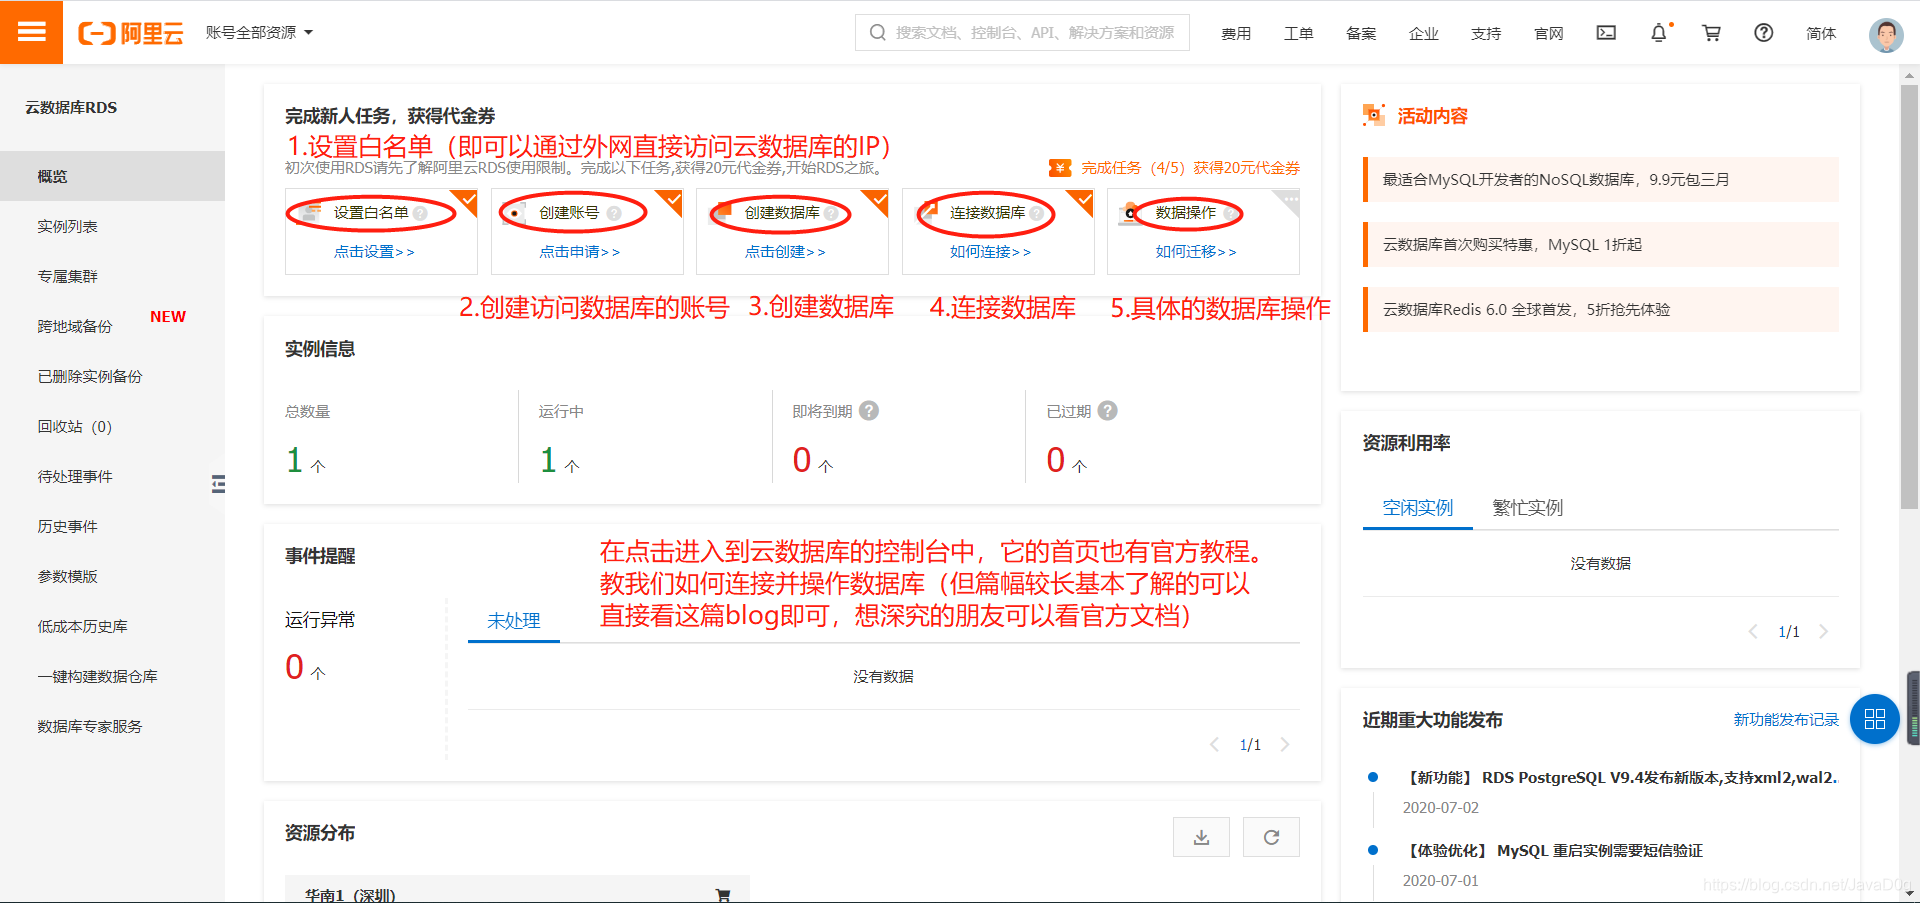
Task: Open the 备案 menu
Action: (1361, 33)
